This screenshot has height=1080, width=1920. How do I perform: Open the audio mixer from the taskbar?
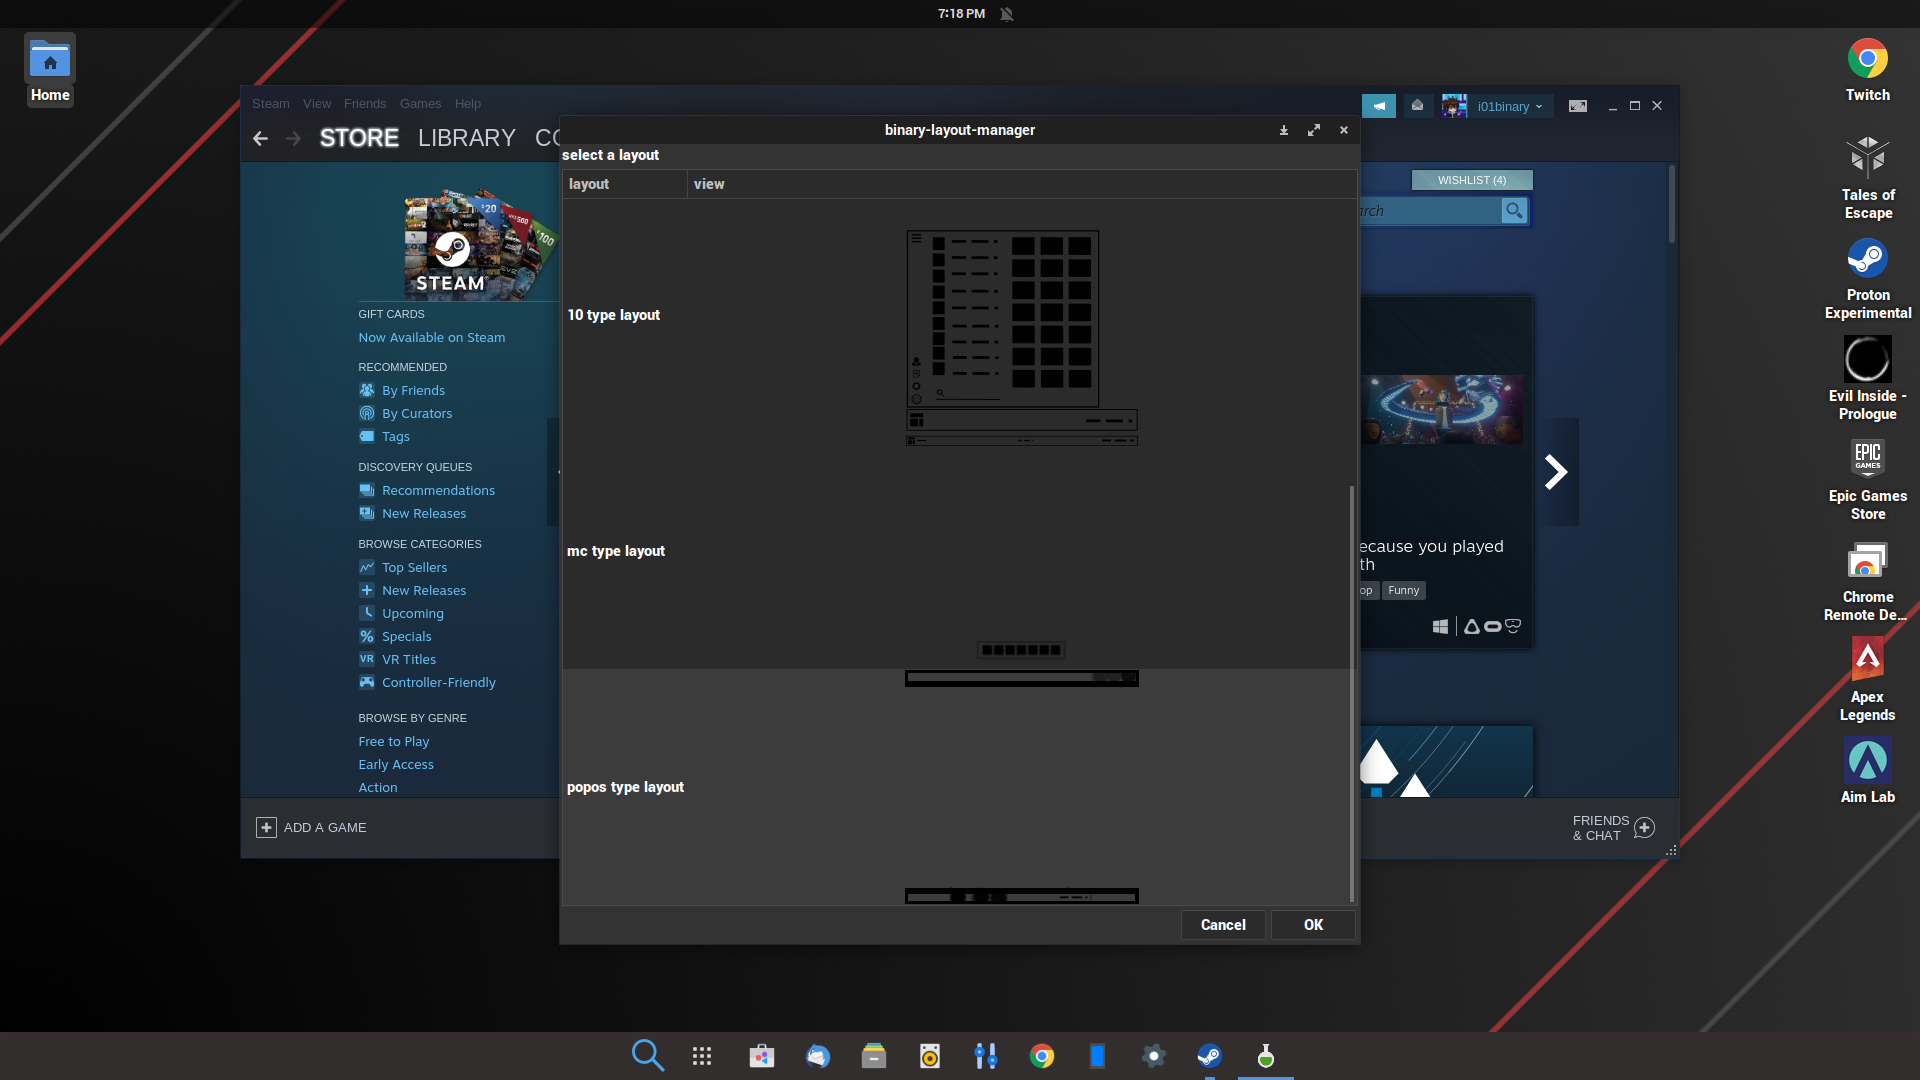tap(986, 1056)
